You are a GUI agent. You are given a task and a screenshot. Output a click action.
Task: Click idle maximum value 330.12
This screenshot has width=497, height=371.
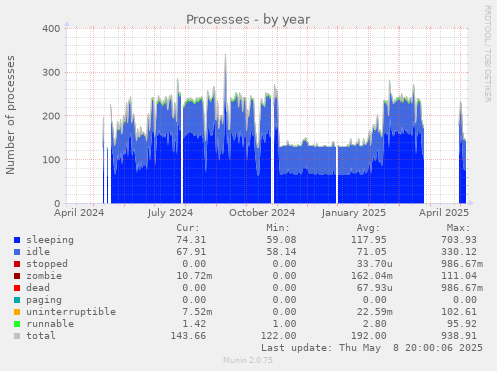point(459,252)
